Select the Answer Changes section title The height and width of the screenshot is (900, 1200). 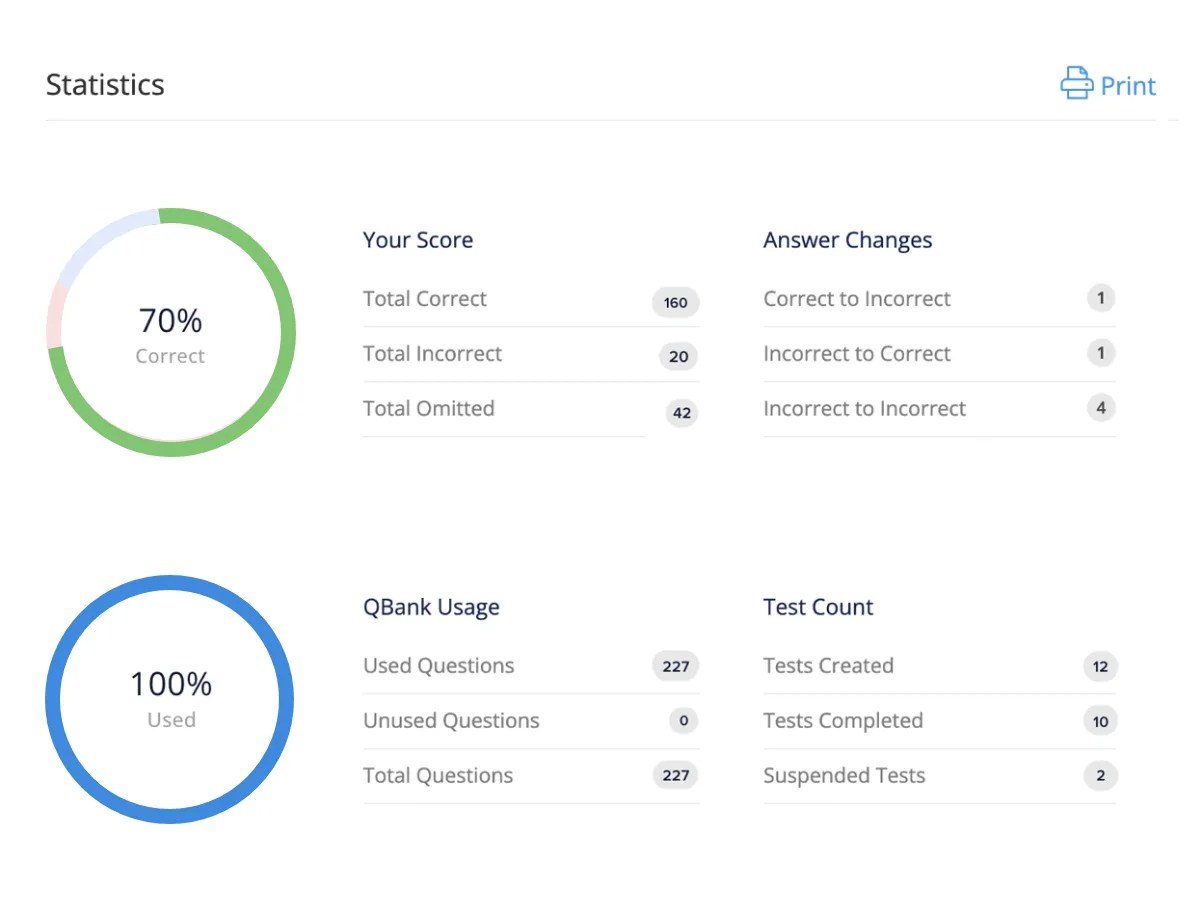848,240
